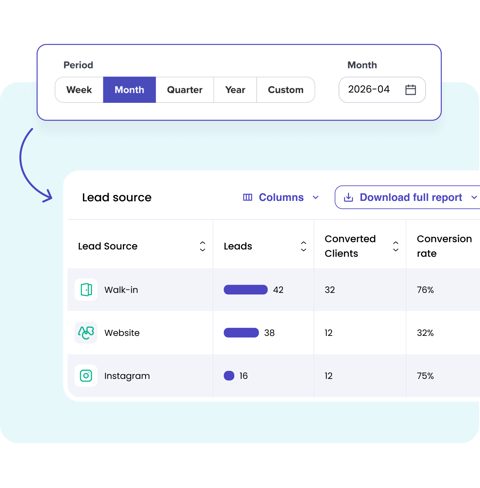Viewport: 480px width, 488px height.
Task: Click the Lead Source column header text
Action: click(108, 246)
